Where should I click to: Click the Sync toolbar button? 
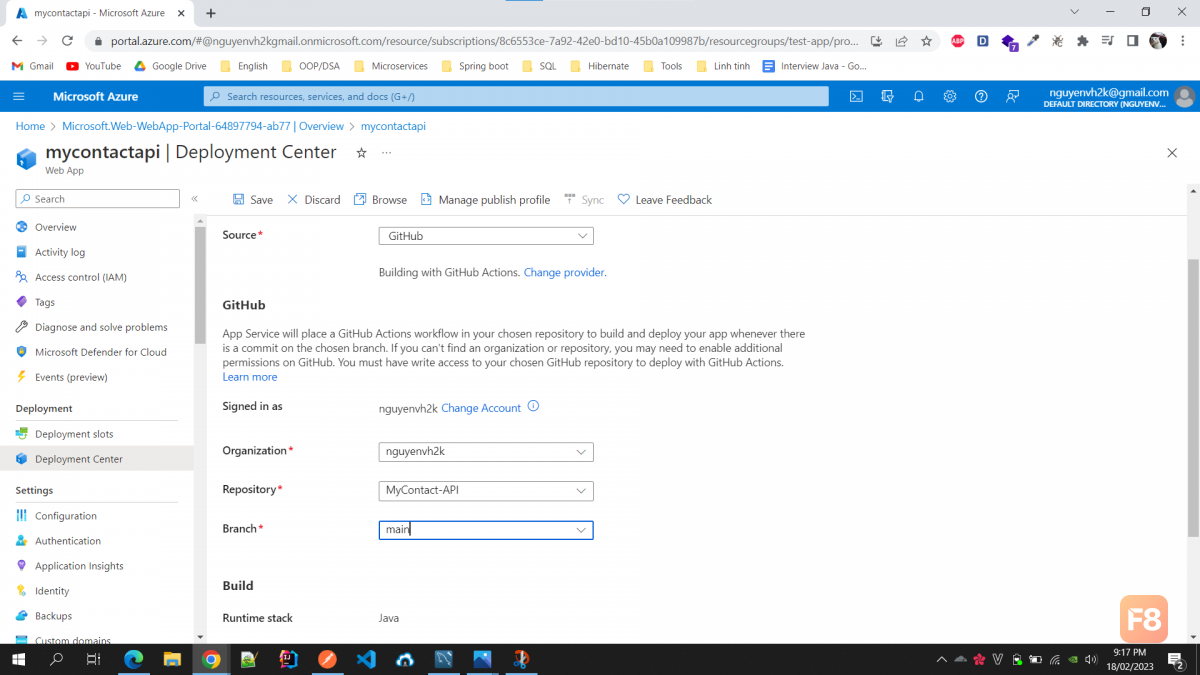[x=584, y=200]
